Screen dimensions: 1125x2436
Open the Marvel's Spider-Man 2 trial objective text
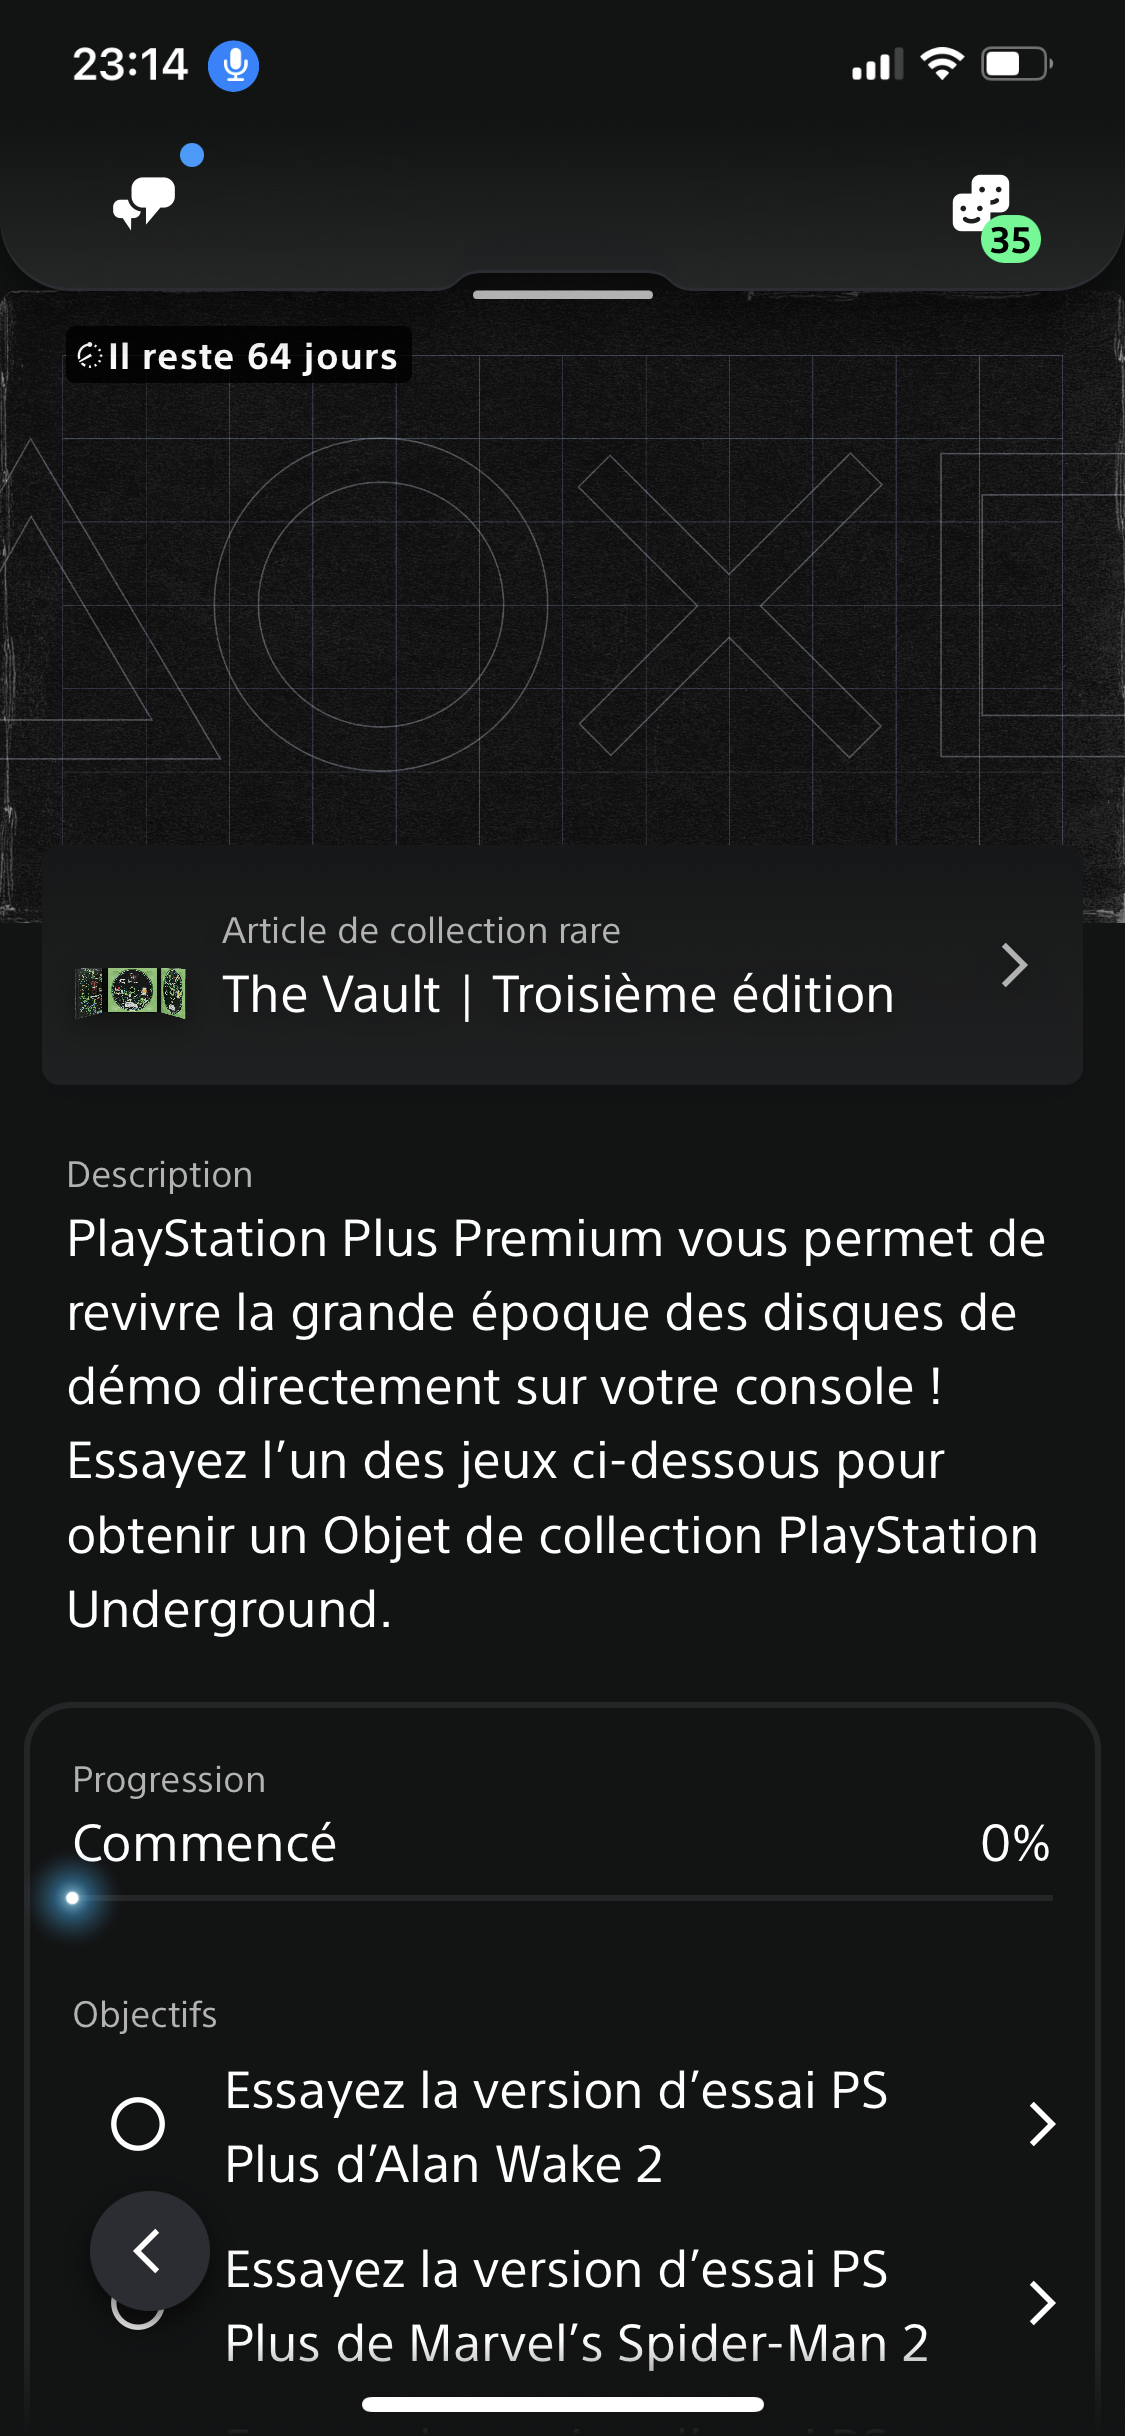(x=577, y=2306)
